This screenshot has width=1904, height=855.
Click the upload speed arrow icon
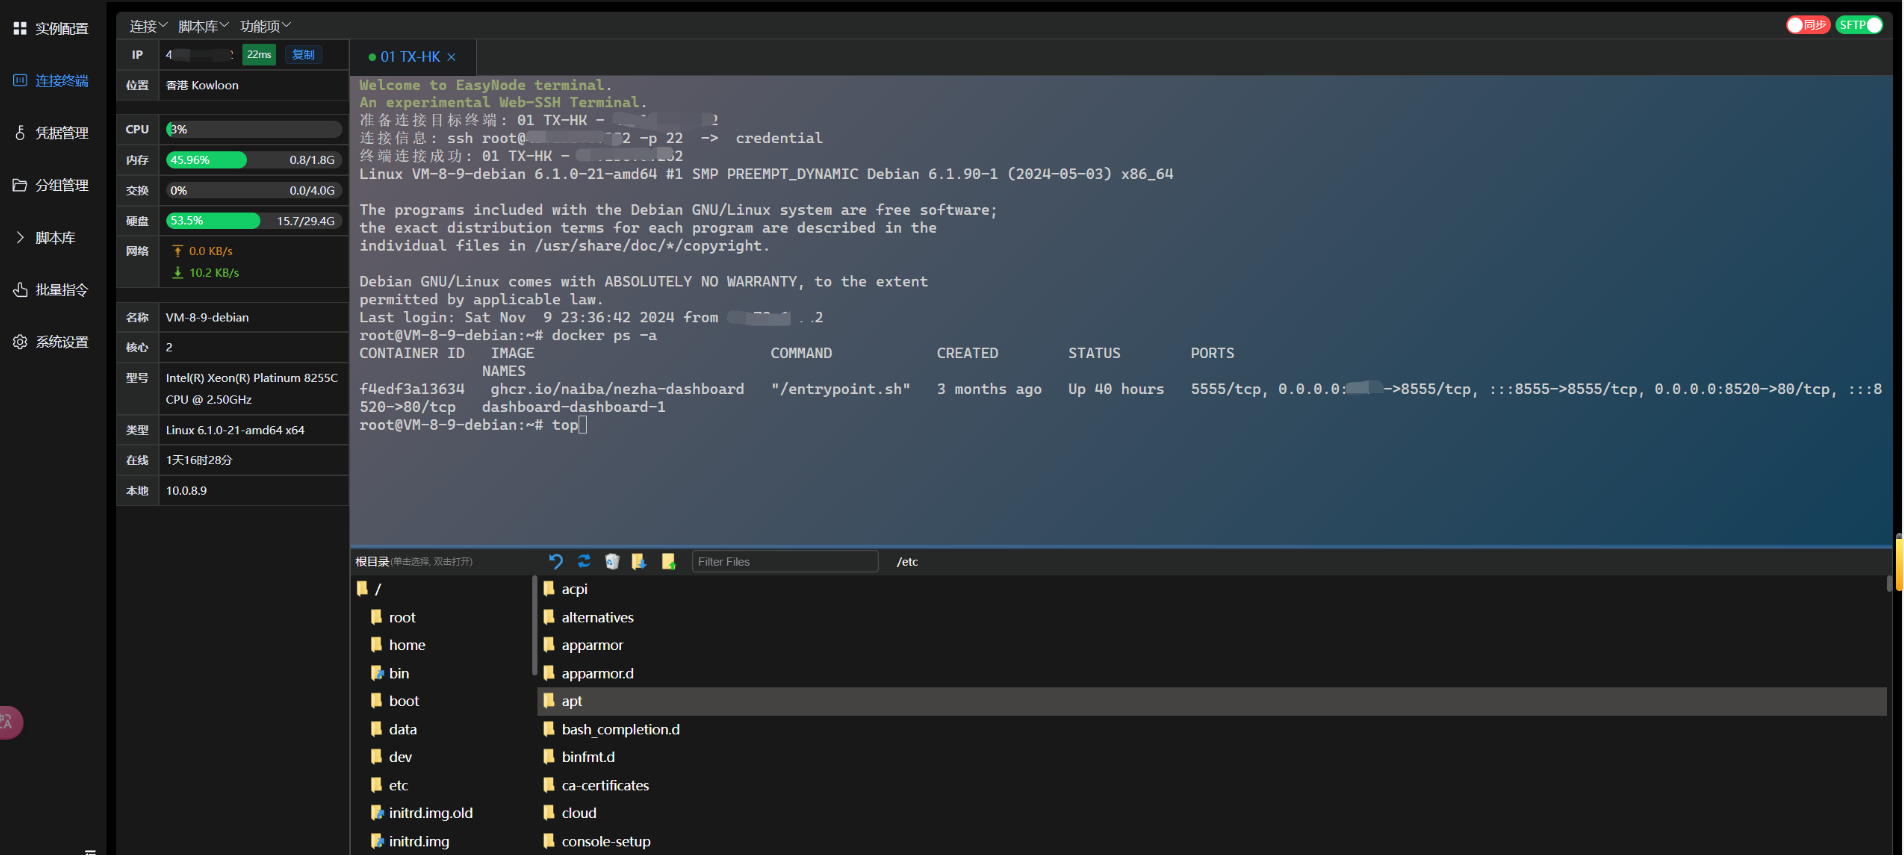[x=178, y=251]
